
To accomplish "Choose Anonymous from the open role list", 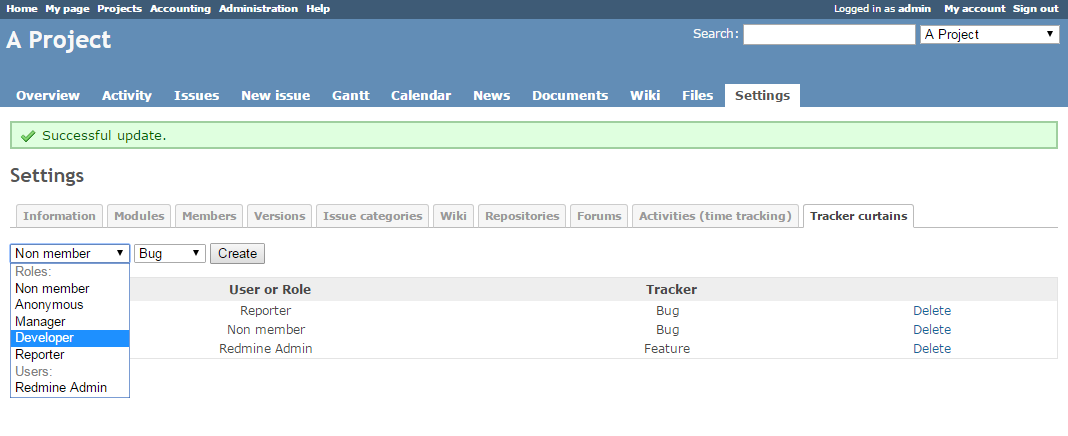I will click(x=49, y=305).
